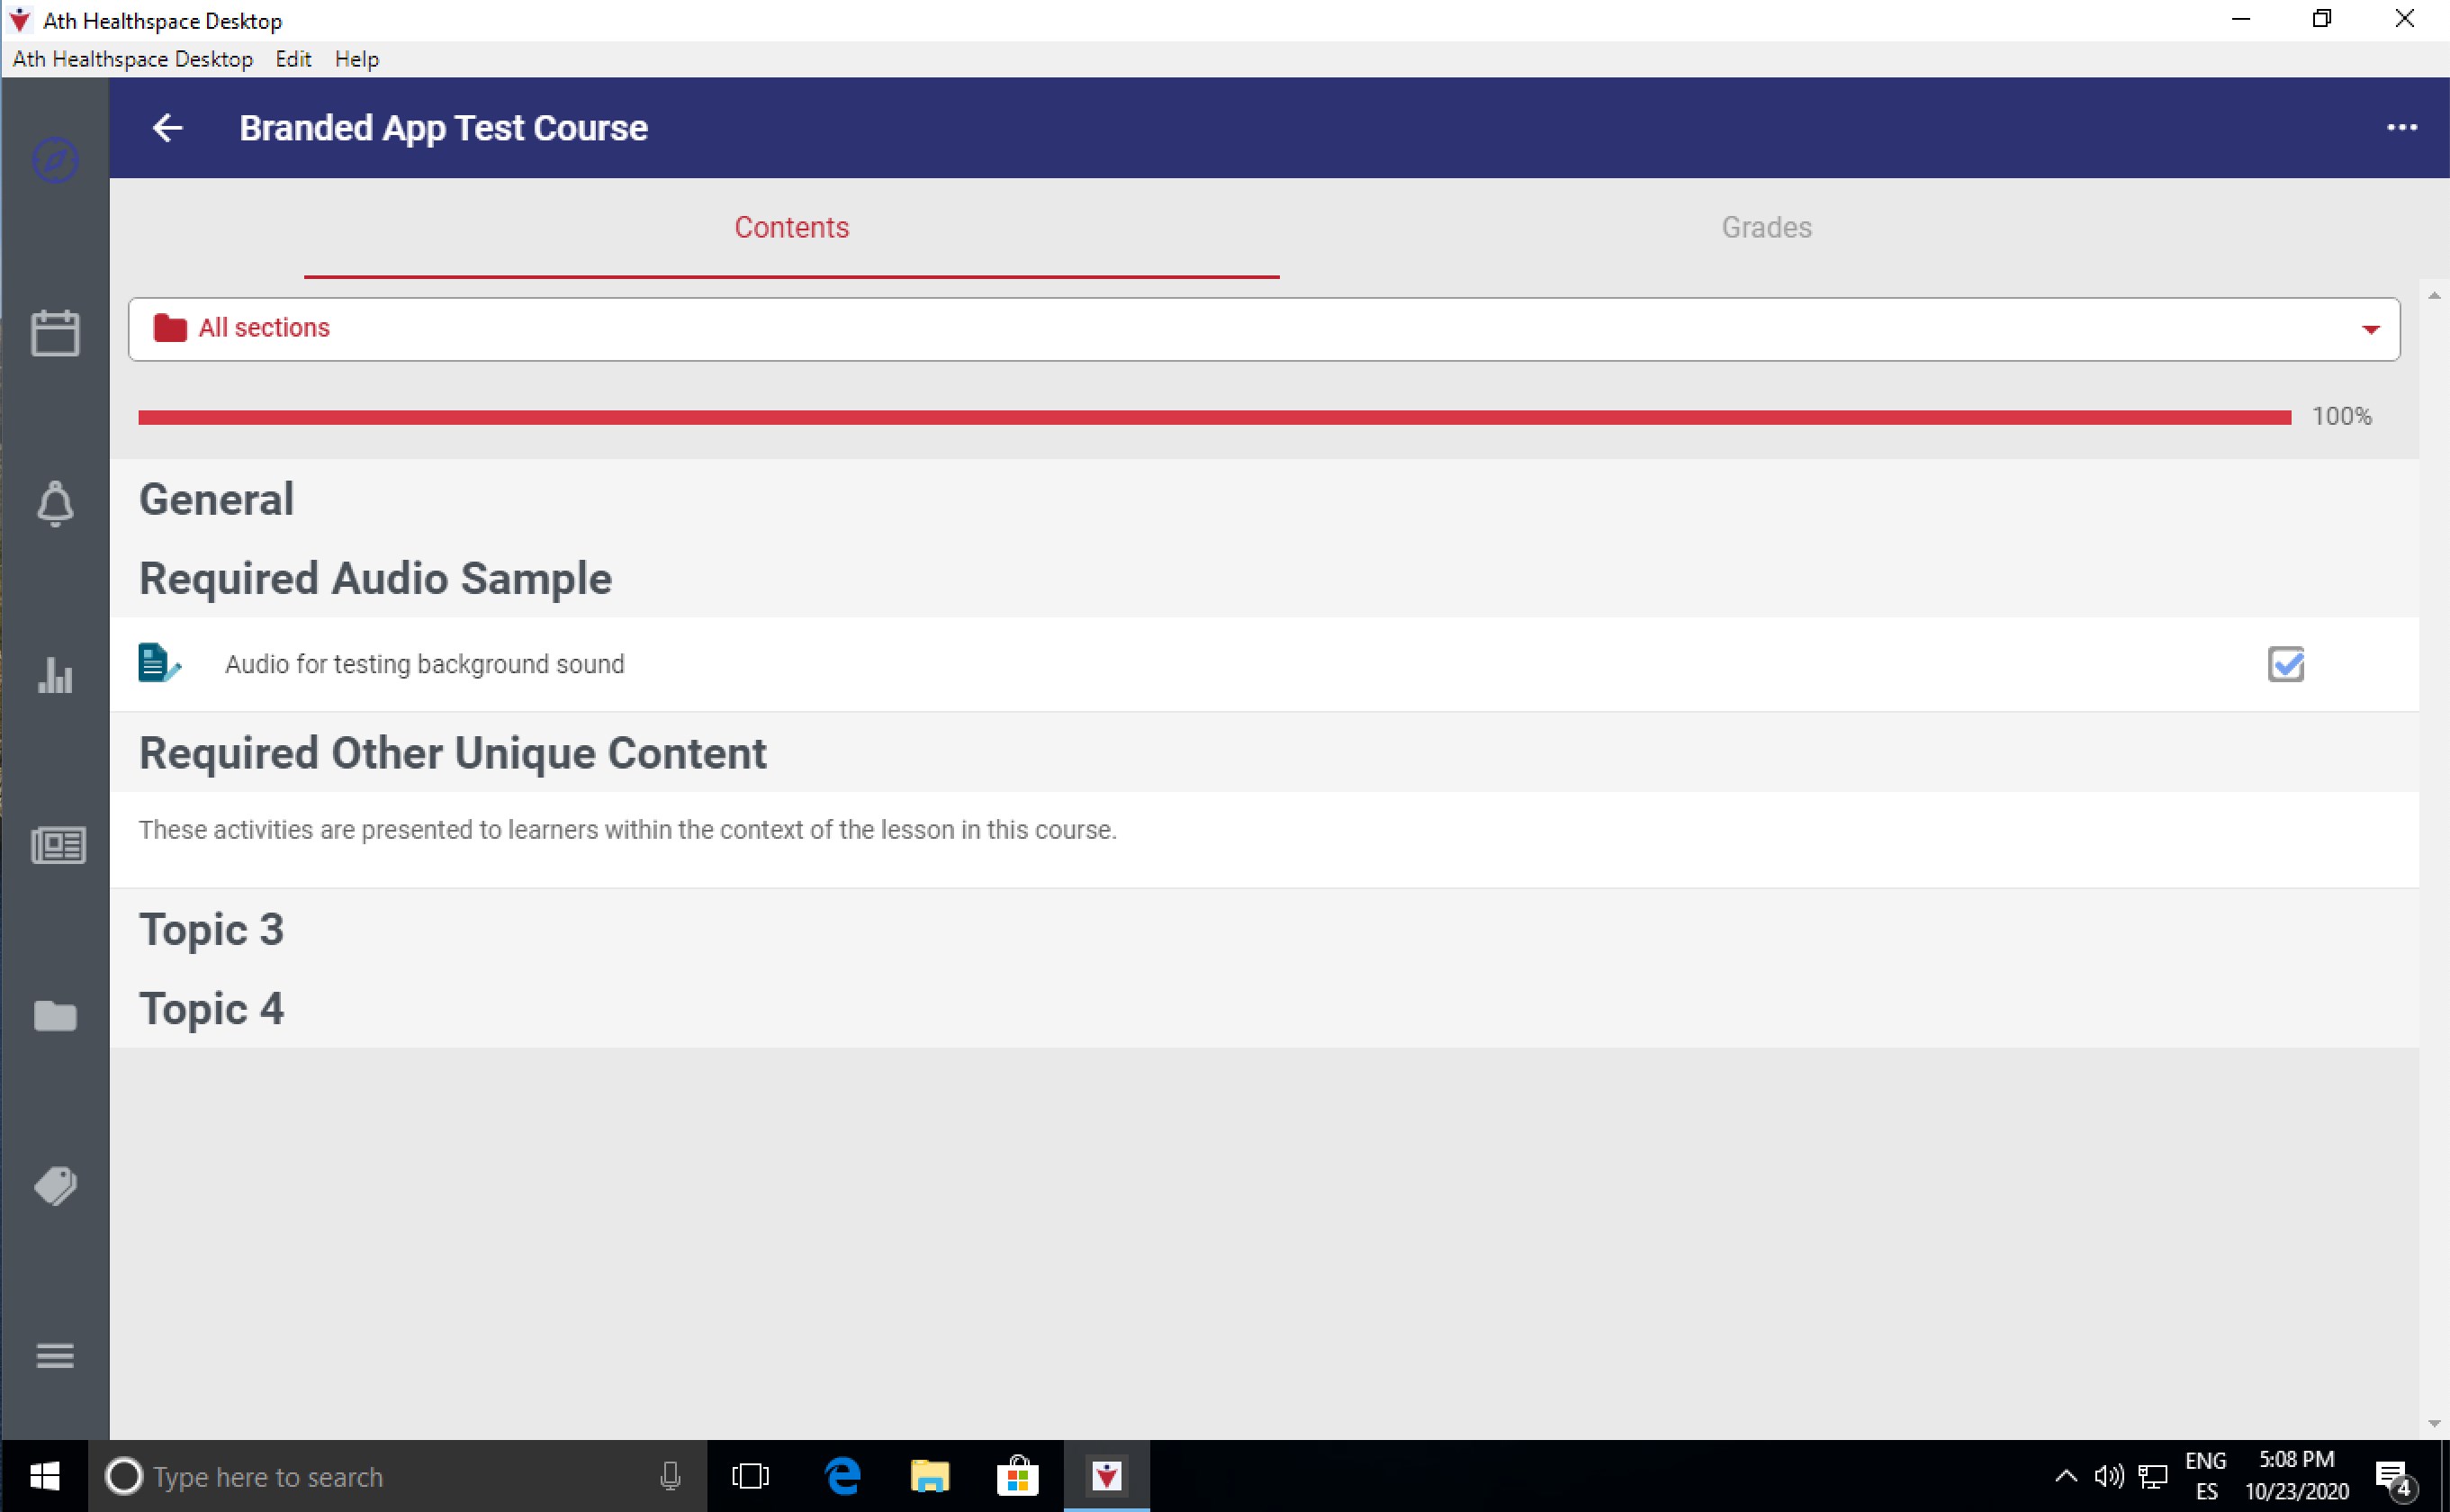This screenshot has height=1512, width=2450.
Task: Open the news feed sidebar icon
Action: (x=58, y=846)
